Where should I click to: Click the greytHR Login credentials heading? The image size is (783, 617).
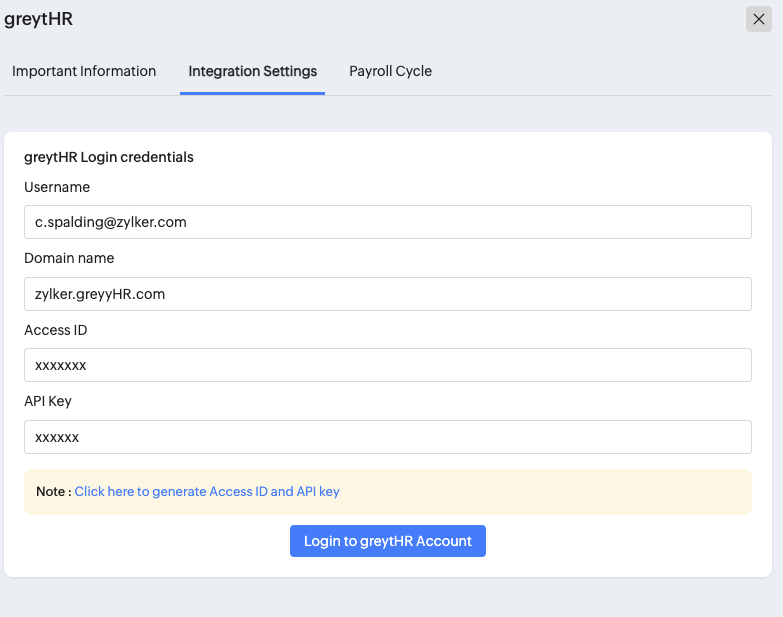[109, 157]
